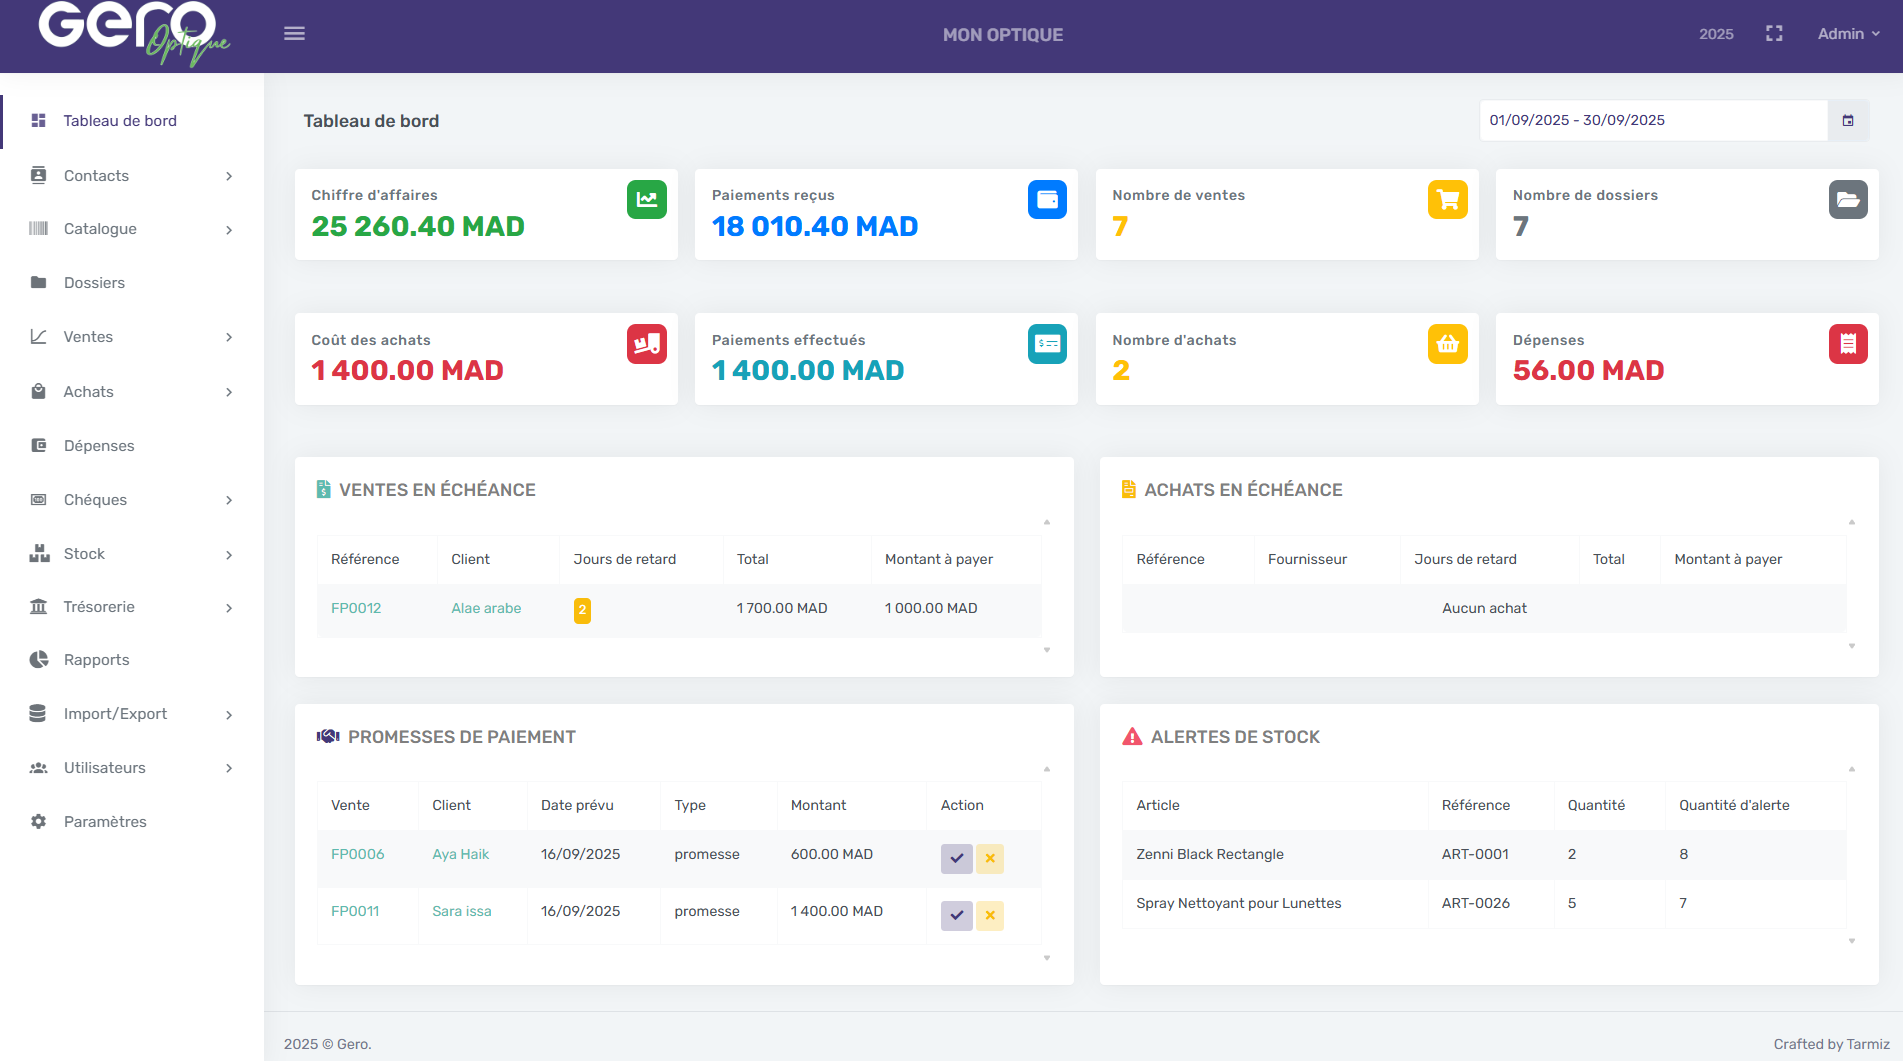The image size is (1903, 1061).
Task: Open the Admin dropdown menu
Action: coord(1847,33)
